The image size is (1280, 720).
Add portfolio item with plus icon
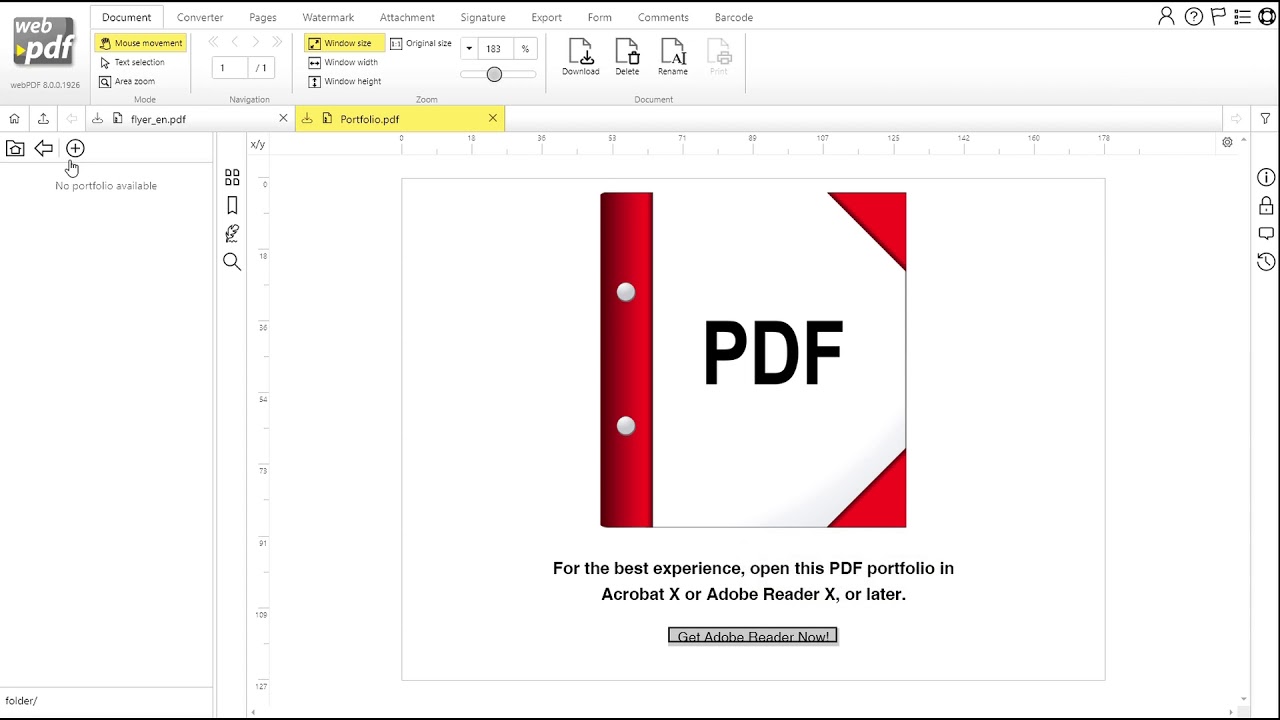point(75,148)
